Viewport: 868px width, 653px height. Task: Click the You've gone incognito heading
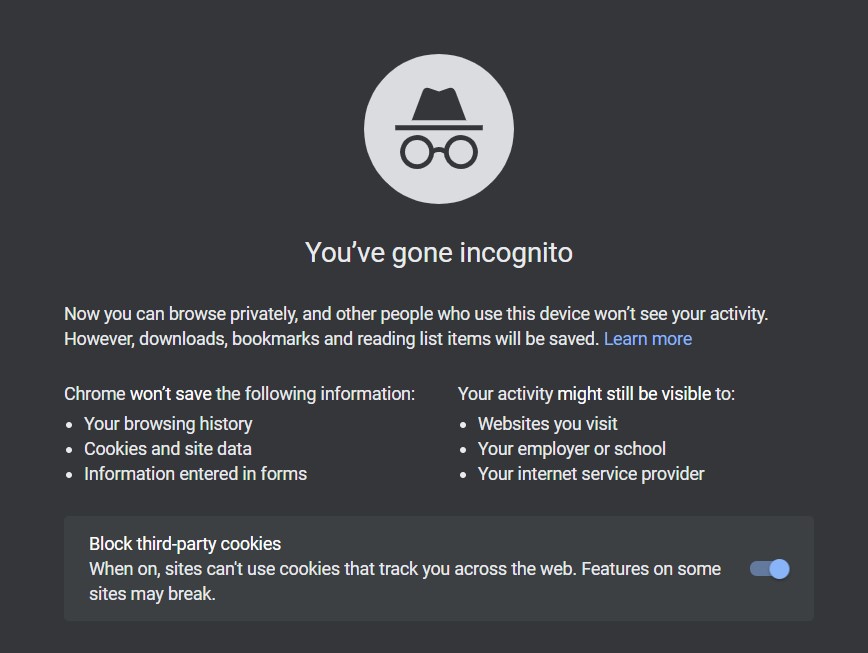coord(438,253)
